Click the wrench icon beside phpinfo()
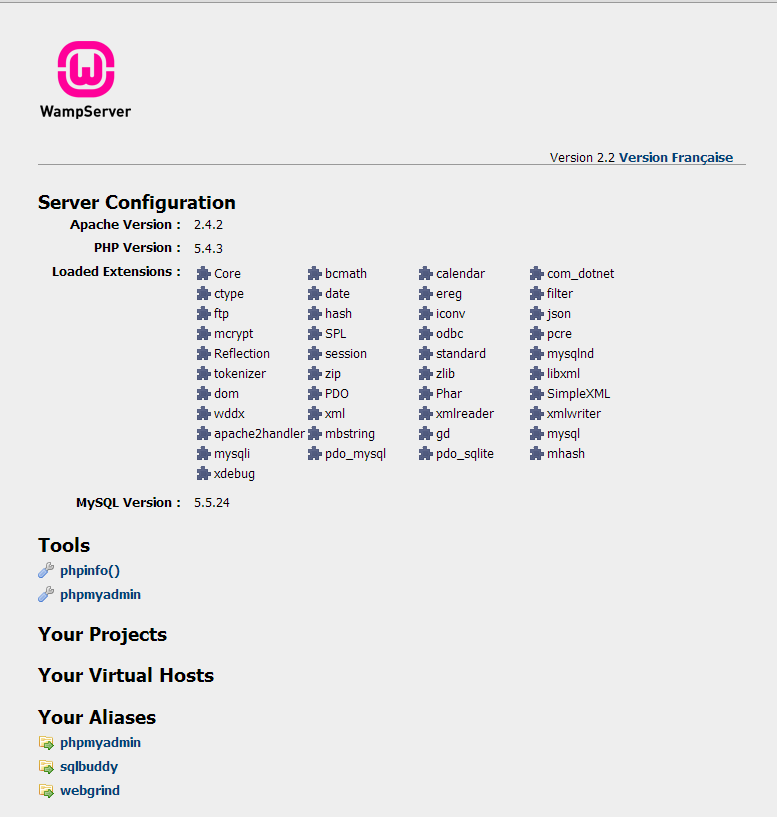Viewport: 777px width, 817px height. tap(46, 570)
